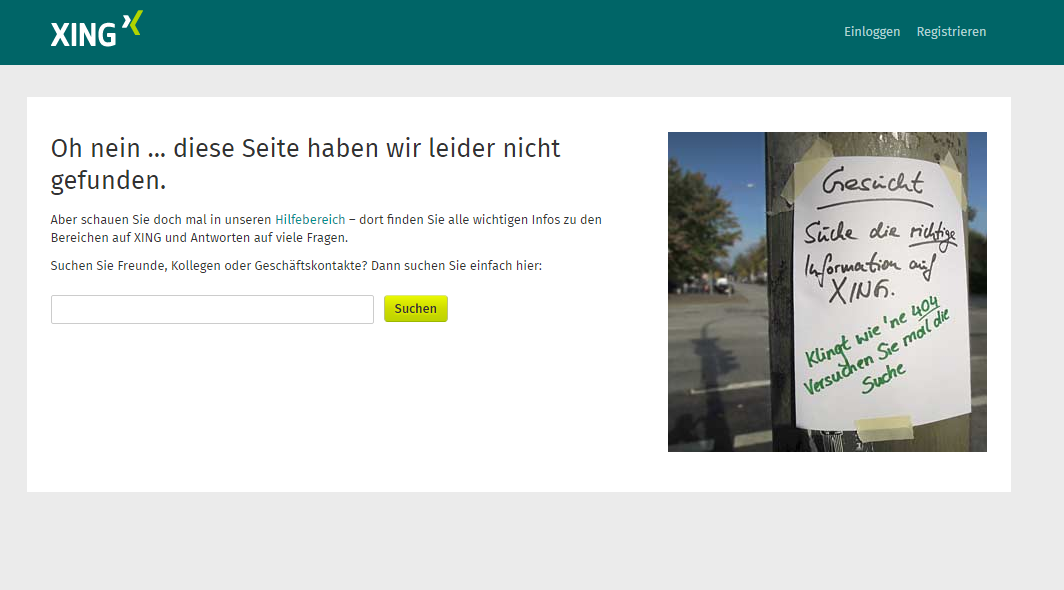Open the Registrieren sign-up link
Image resolution: width=1064 pixels, height=590 pixels.
(x=951, y=32)
